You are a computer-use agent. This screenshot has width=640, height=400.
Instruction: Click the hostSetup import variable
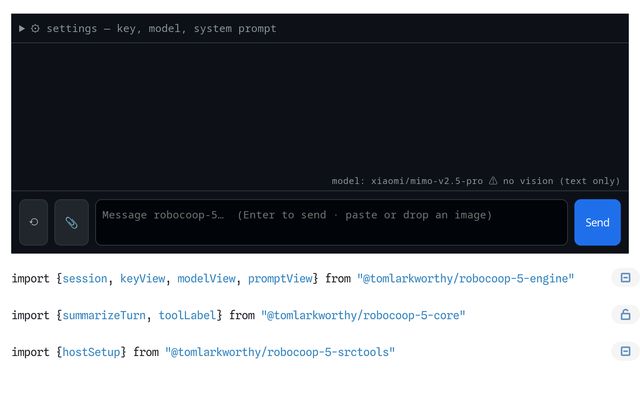pyautogui.click(x=91, y=352)
